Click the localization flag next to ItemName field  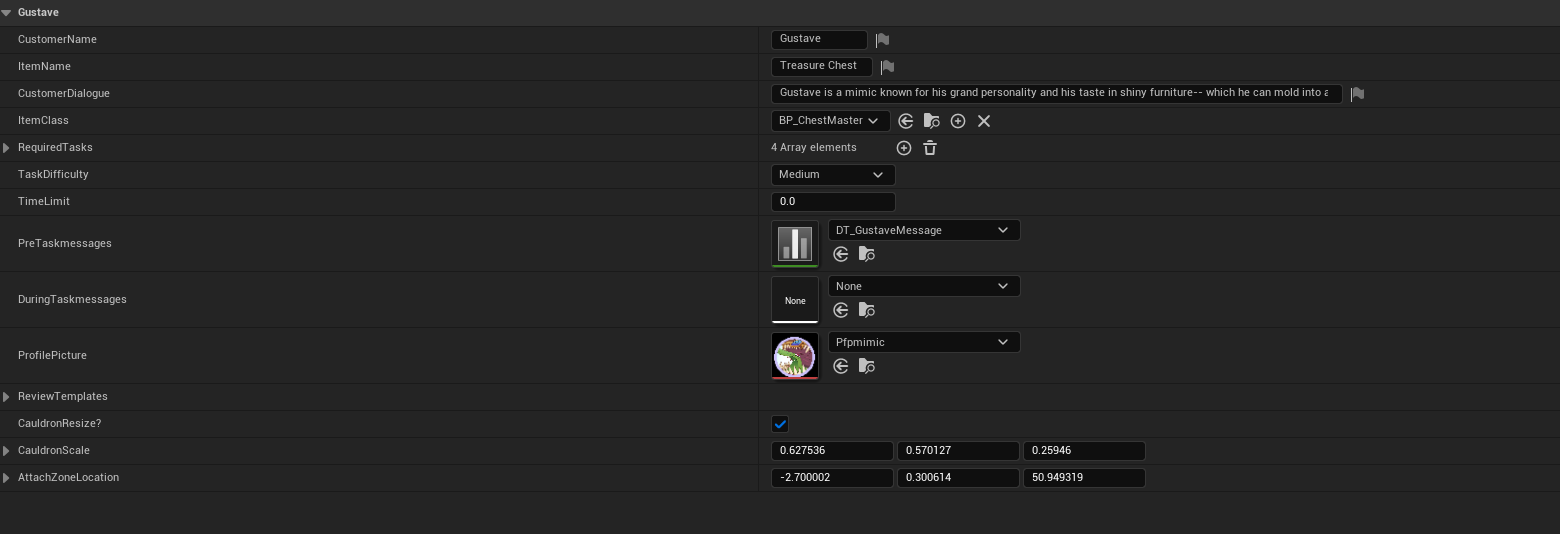887,67
